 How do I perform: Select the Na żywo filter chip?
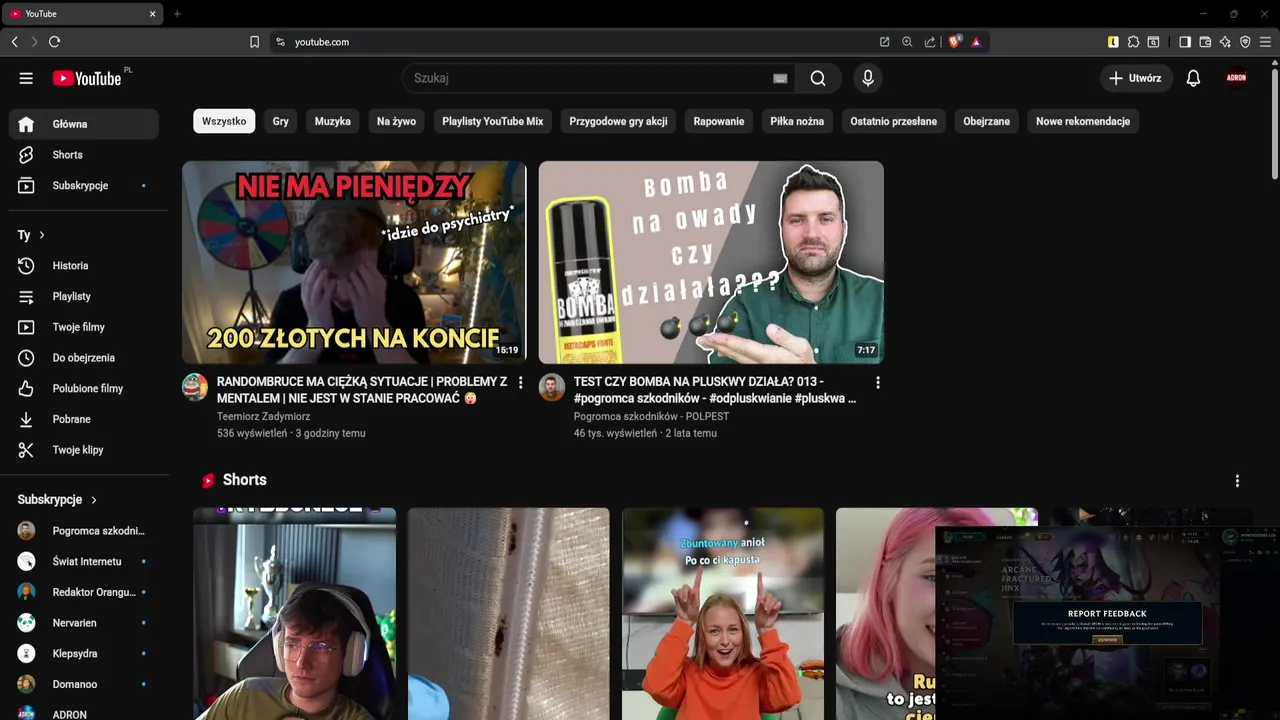[x=396, y=121]
